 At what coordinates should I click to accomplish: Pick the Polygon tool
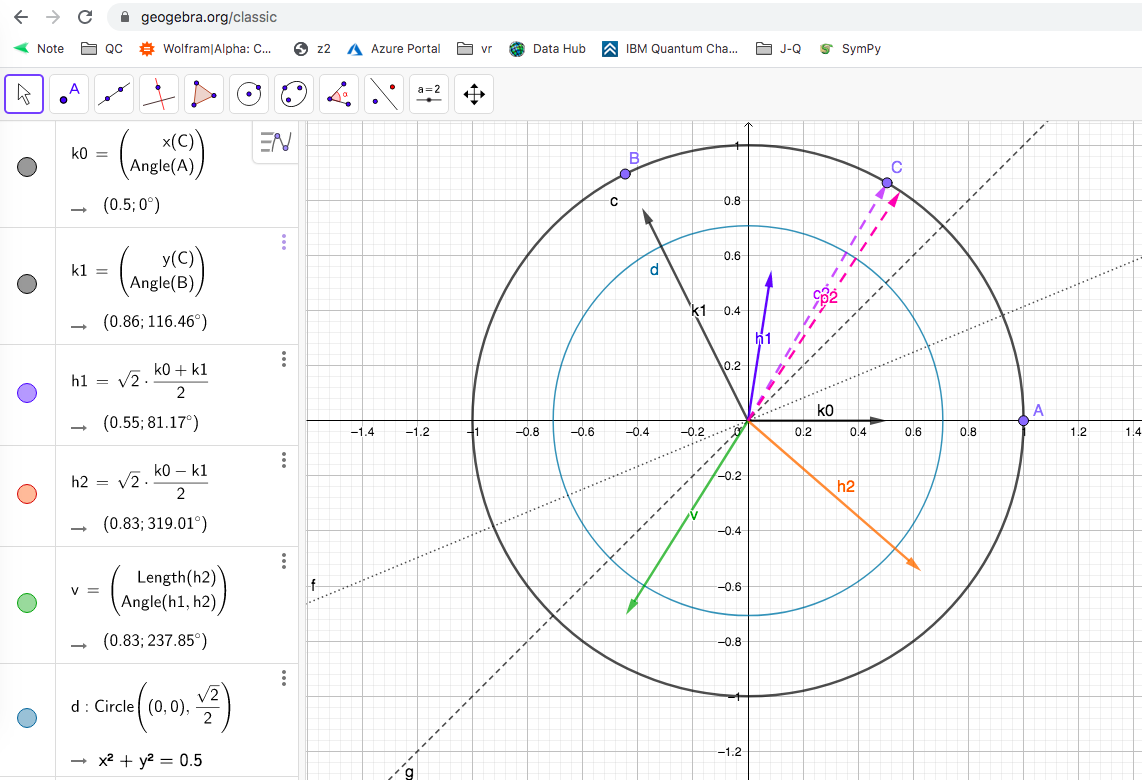pyautogui.click(x=204, y=94)
